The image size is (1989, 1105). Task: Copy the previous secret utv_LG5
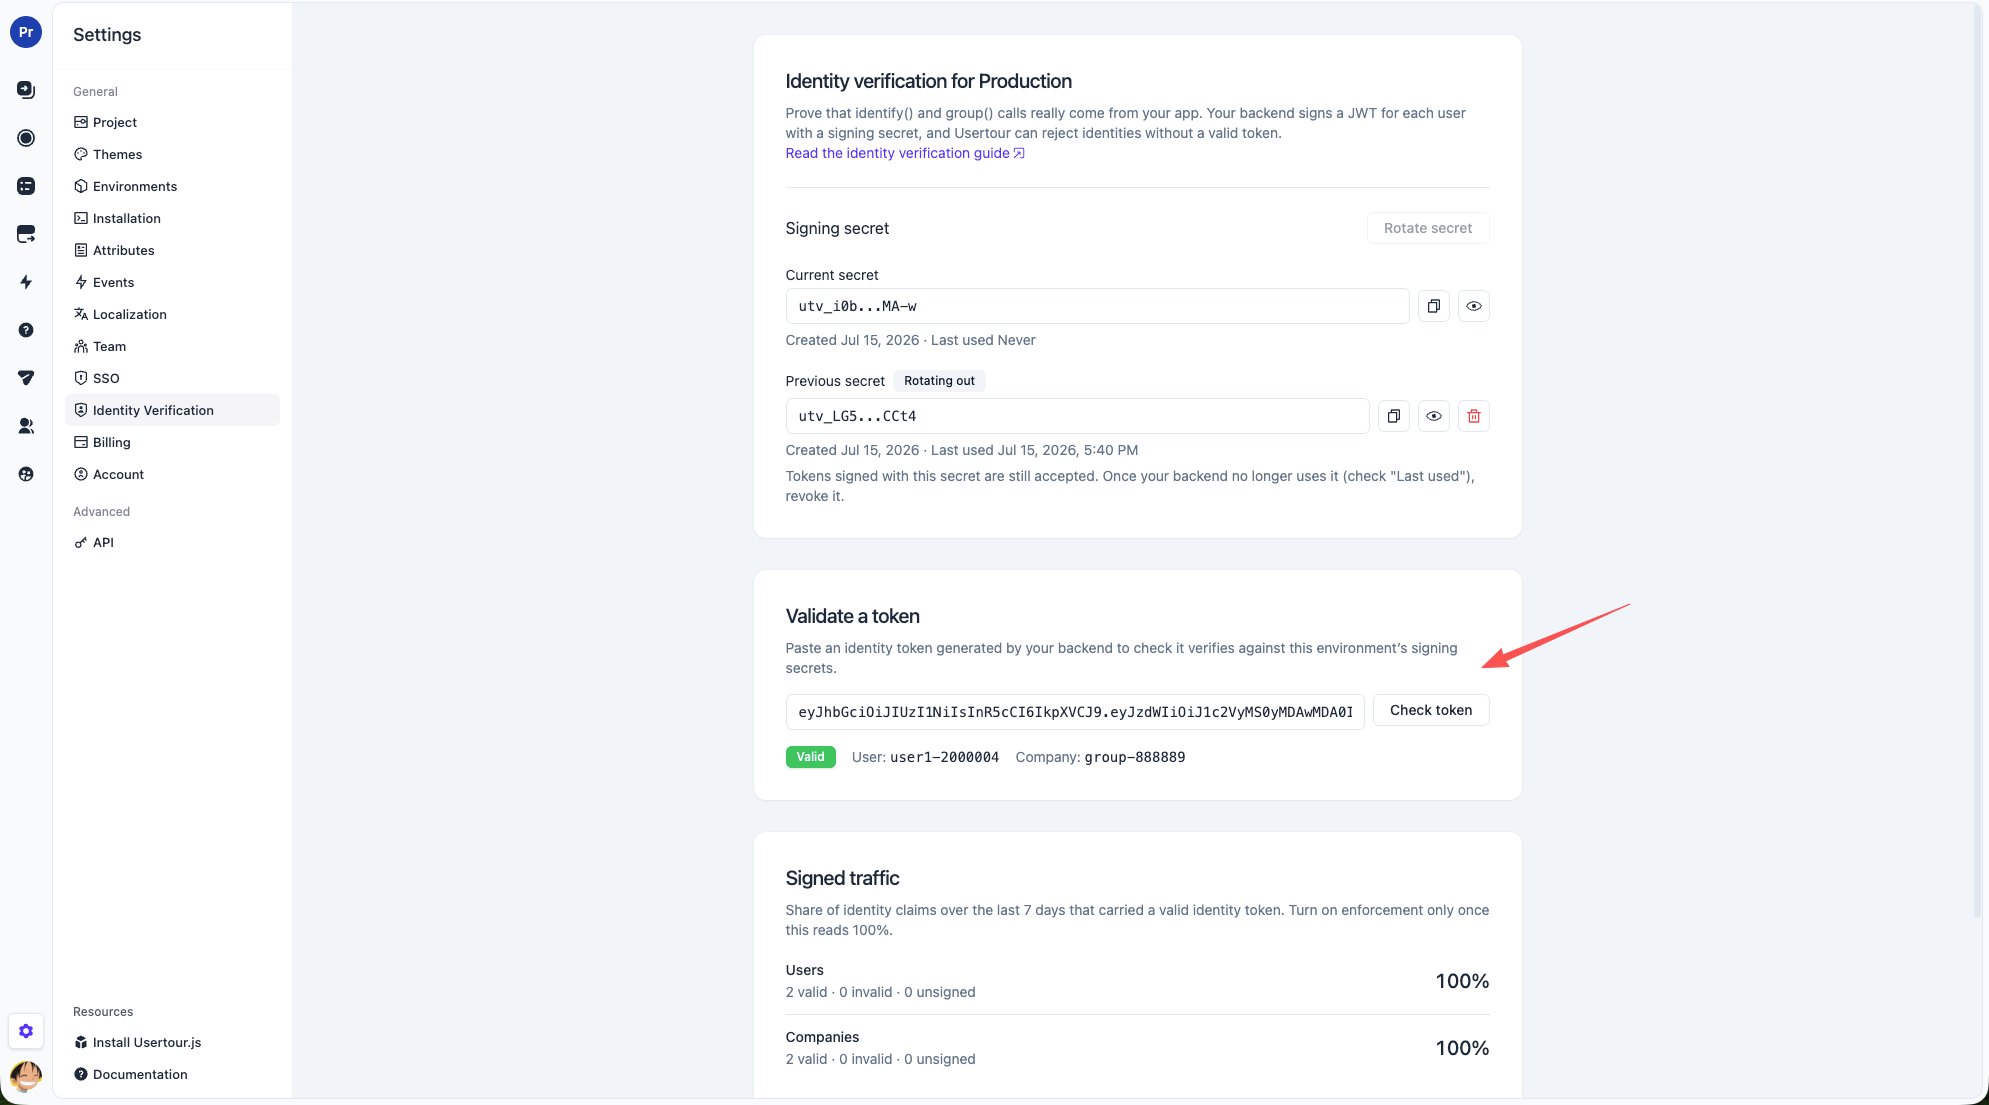coord(1393,416)
